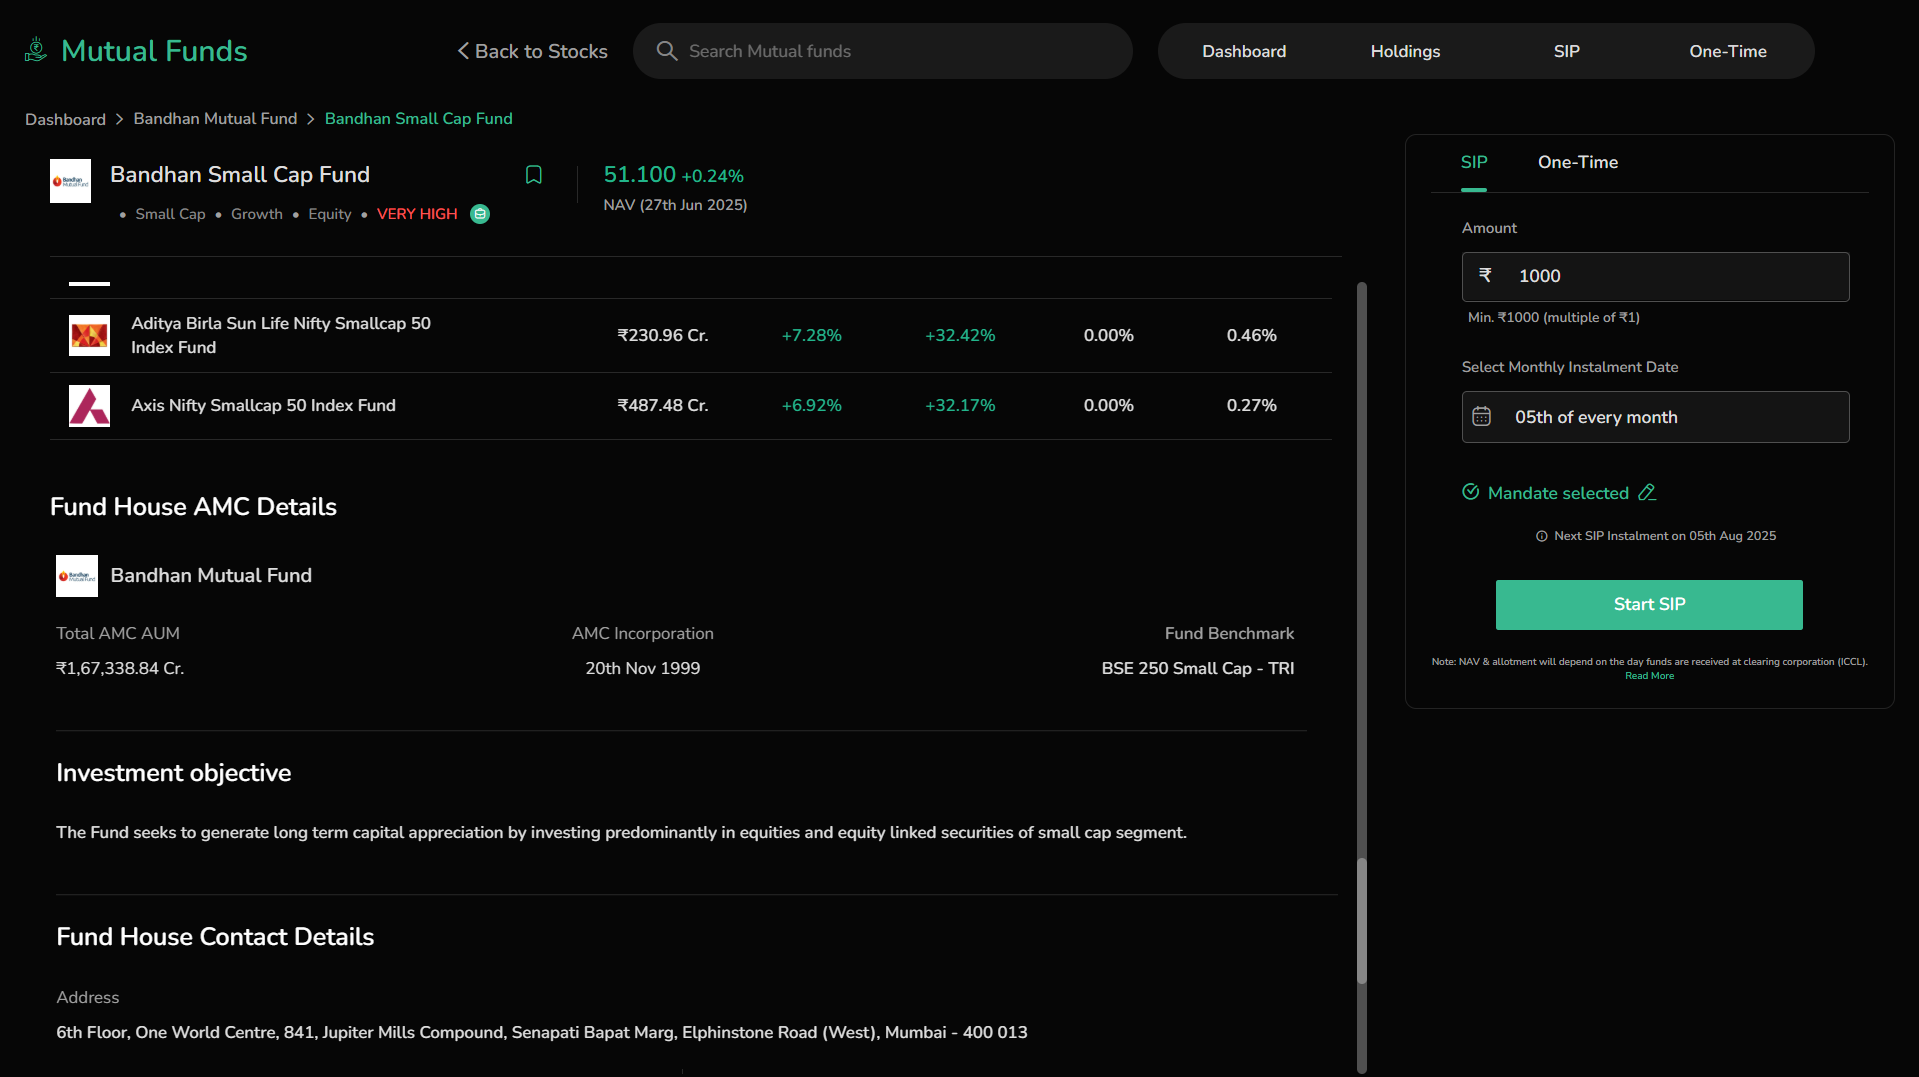Click the Mandate selected checkmark icon

tap(1471, 492)
